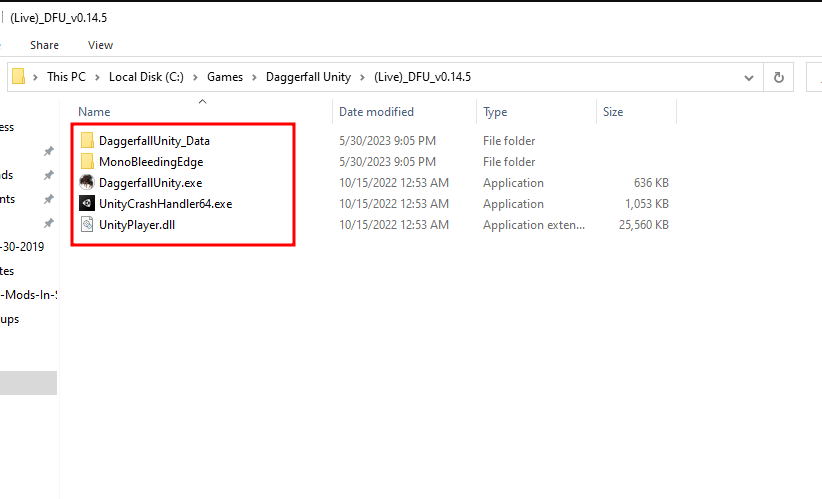Screen dimensions: 822x499
Task: Click the 25,560 KB size cell
Action: pos(644,224)
